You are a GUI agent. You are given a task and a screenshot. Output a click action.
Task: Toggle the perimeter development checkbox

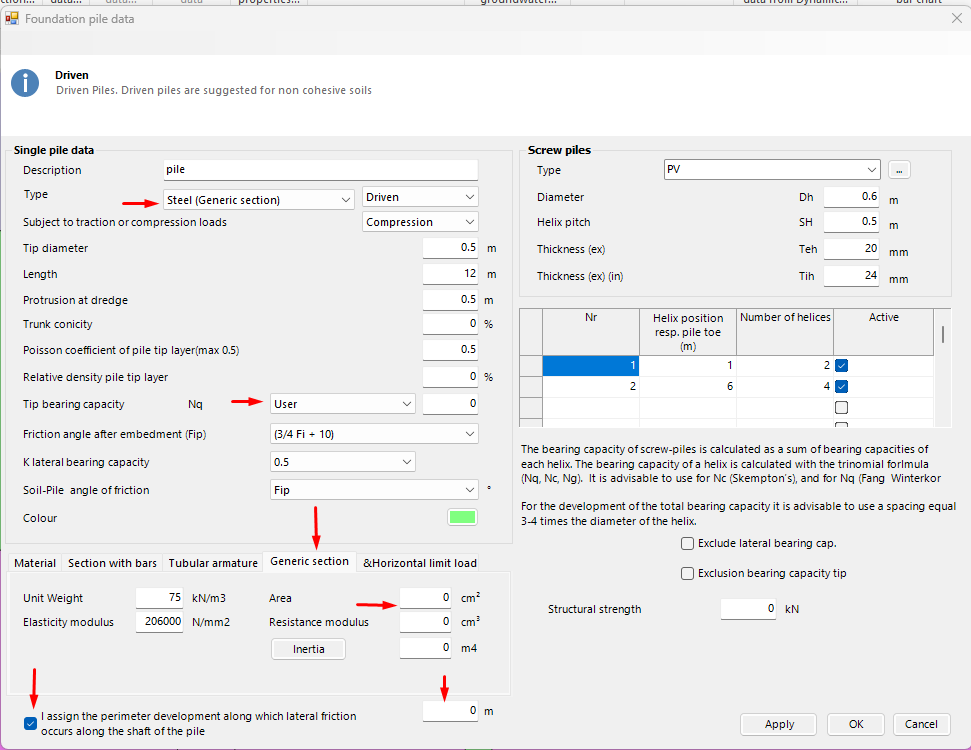pos(30,723)
